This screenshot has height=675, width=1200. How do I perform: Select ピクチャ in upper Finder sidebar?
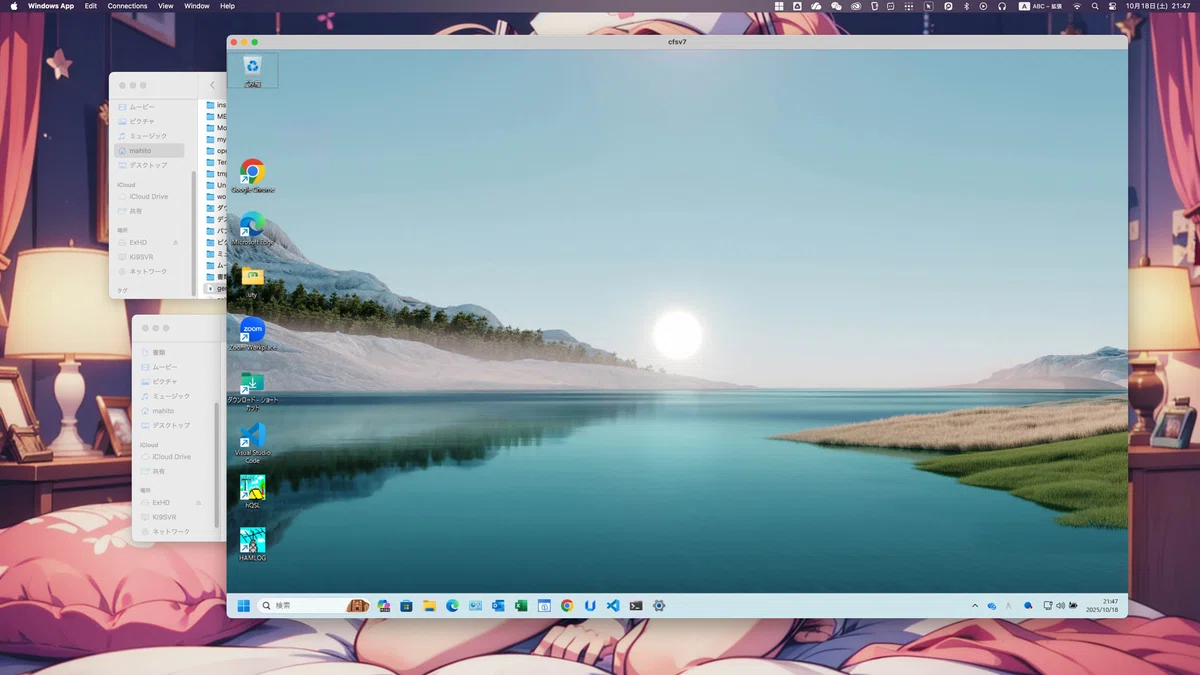[149, 121]
